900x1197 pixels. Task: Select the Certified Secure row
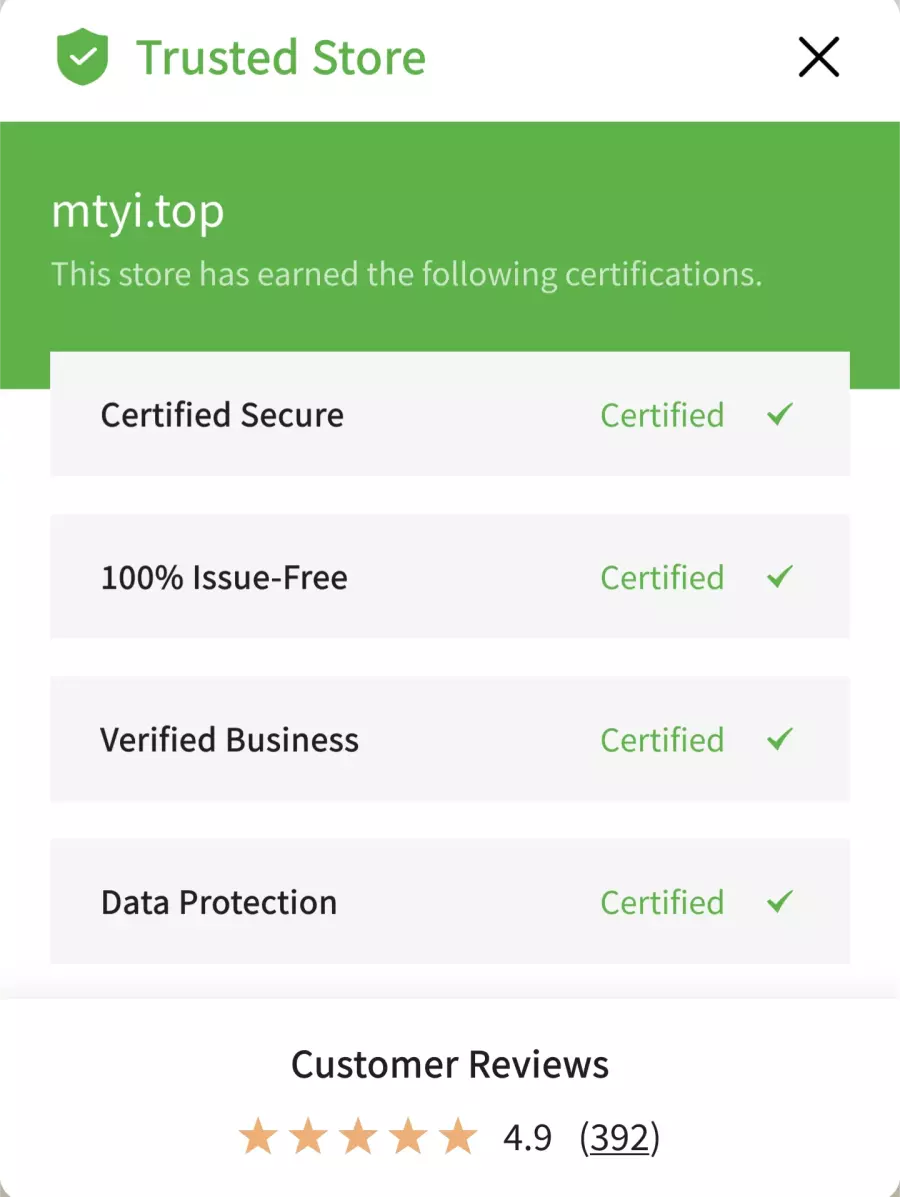click(x=450, y=414)
